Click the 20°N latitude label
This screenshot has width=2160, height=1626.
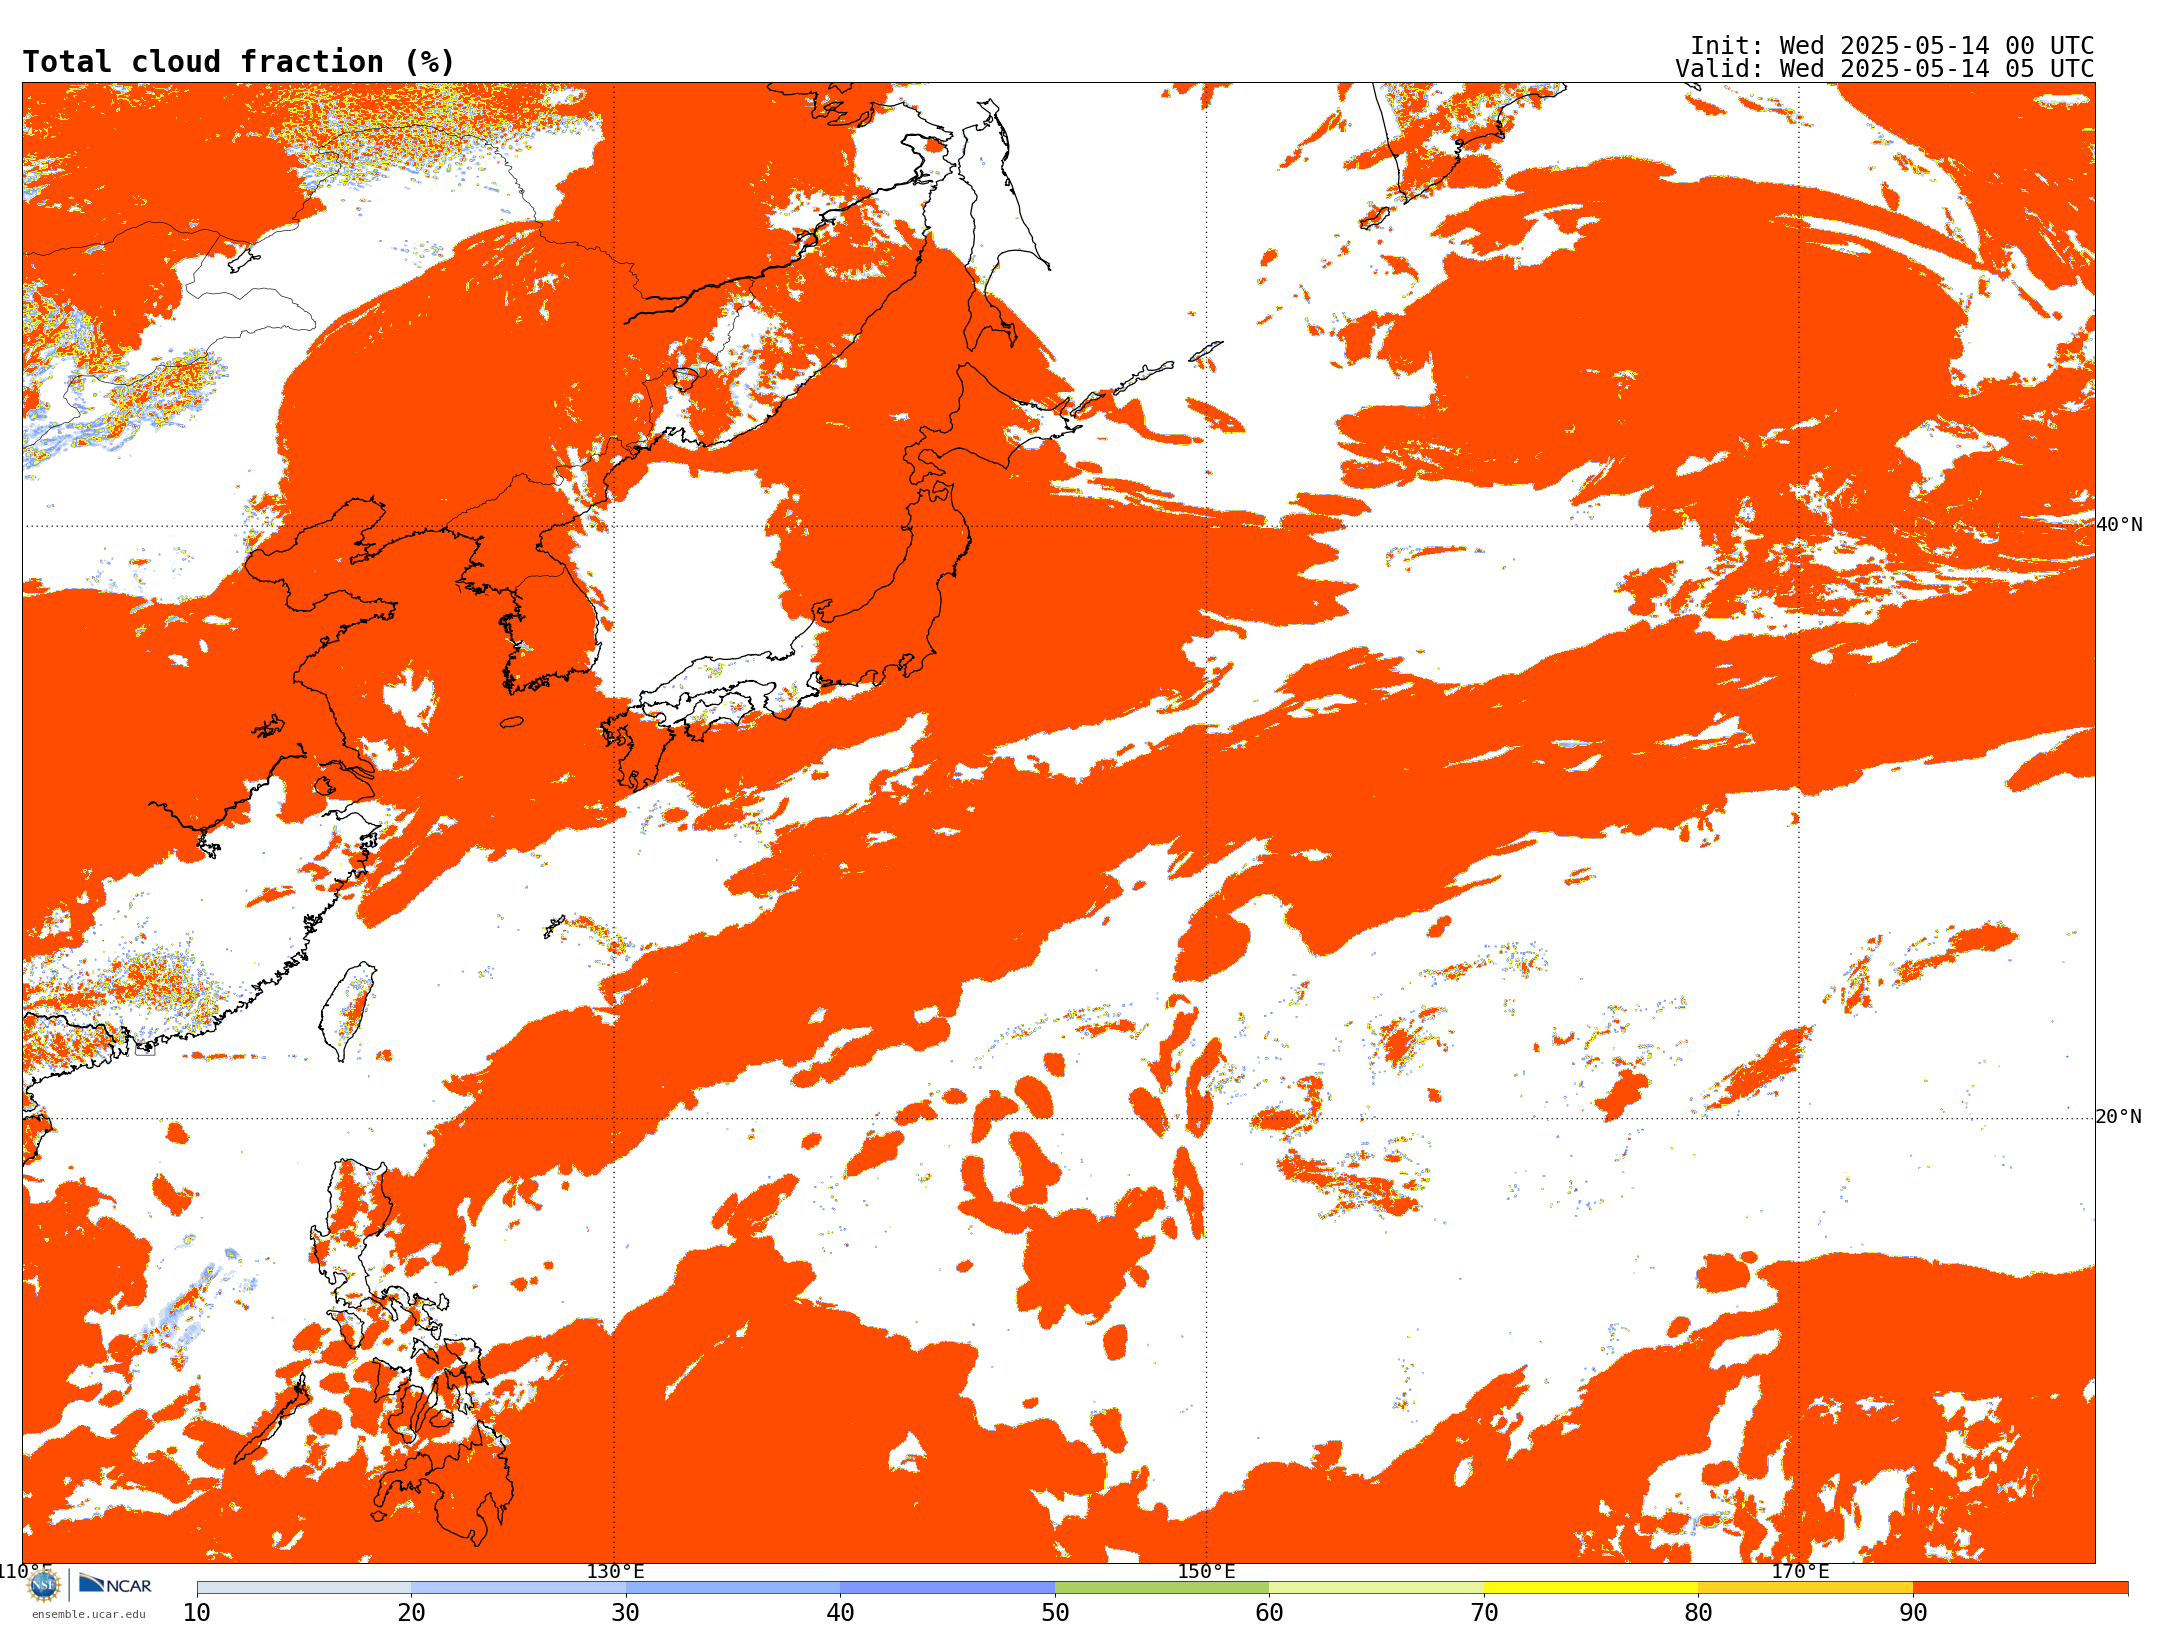coord(2119,1116)
